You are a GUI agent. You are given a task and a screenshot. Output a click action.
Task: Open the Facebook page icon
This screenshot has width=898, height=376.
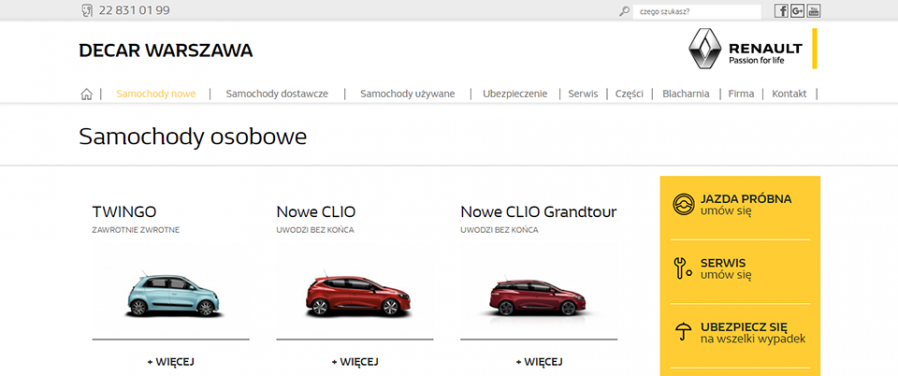tap(781, 11)
